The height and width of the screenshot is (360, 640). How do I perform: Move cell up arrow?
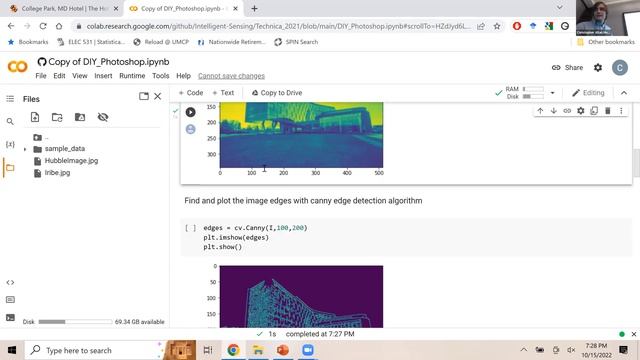[x=540, y=111]
